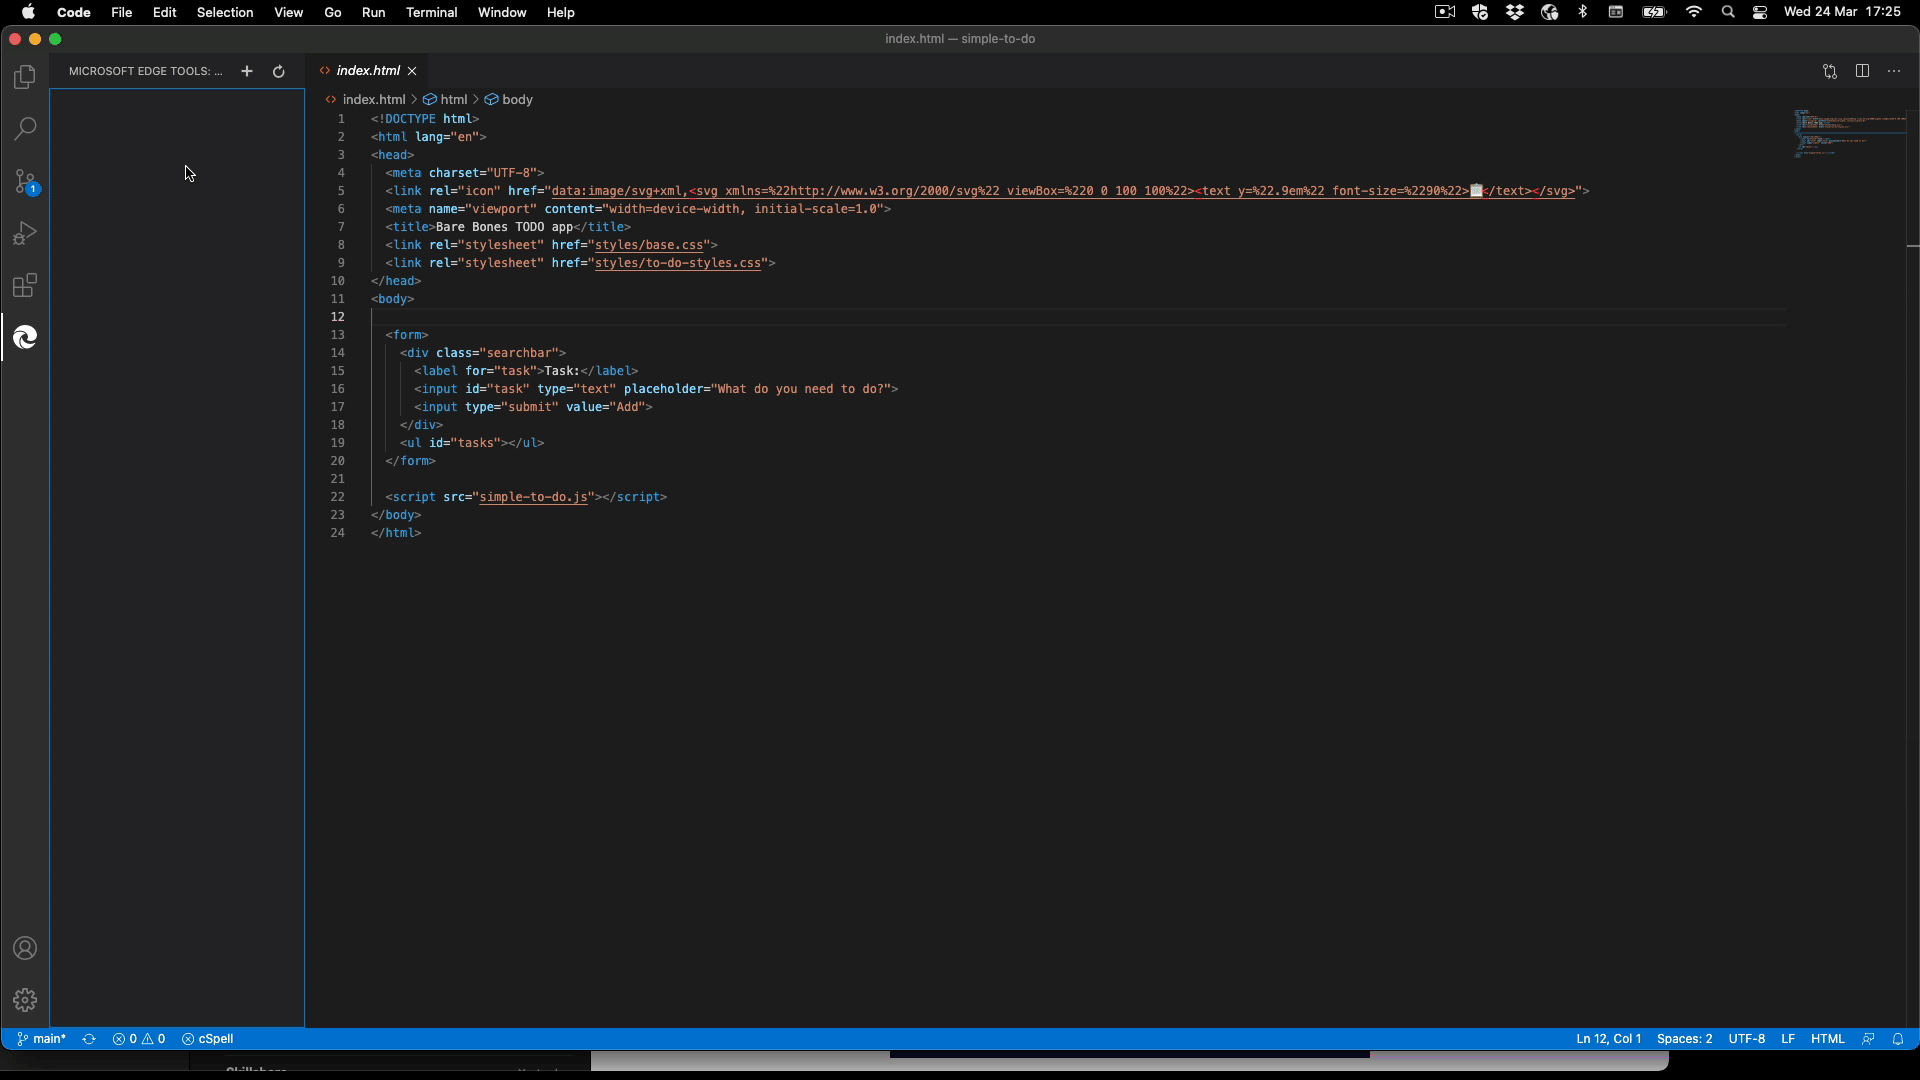Refresh the Edge Tools targets list
The width and height of the screenshot is (1920, 1080).
pos(279,71)
